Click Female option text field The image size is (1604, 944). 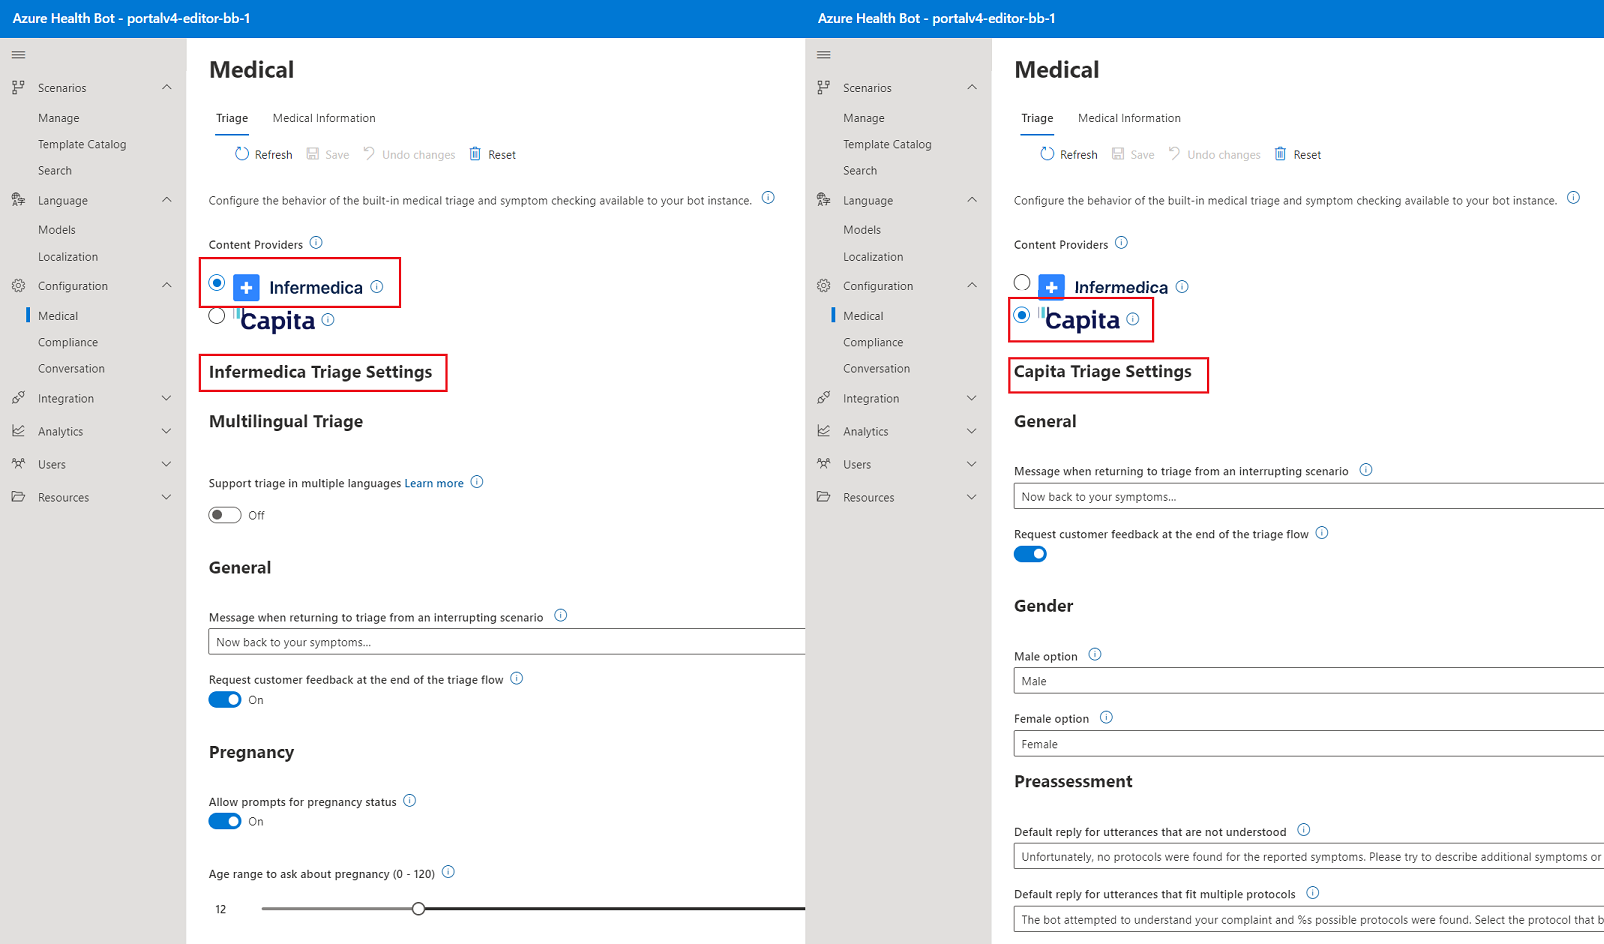pos(1309,744)
